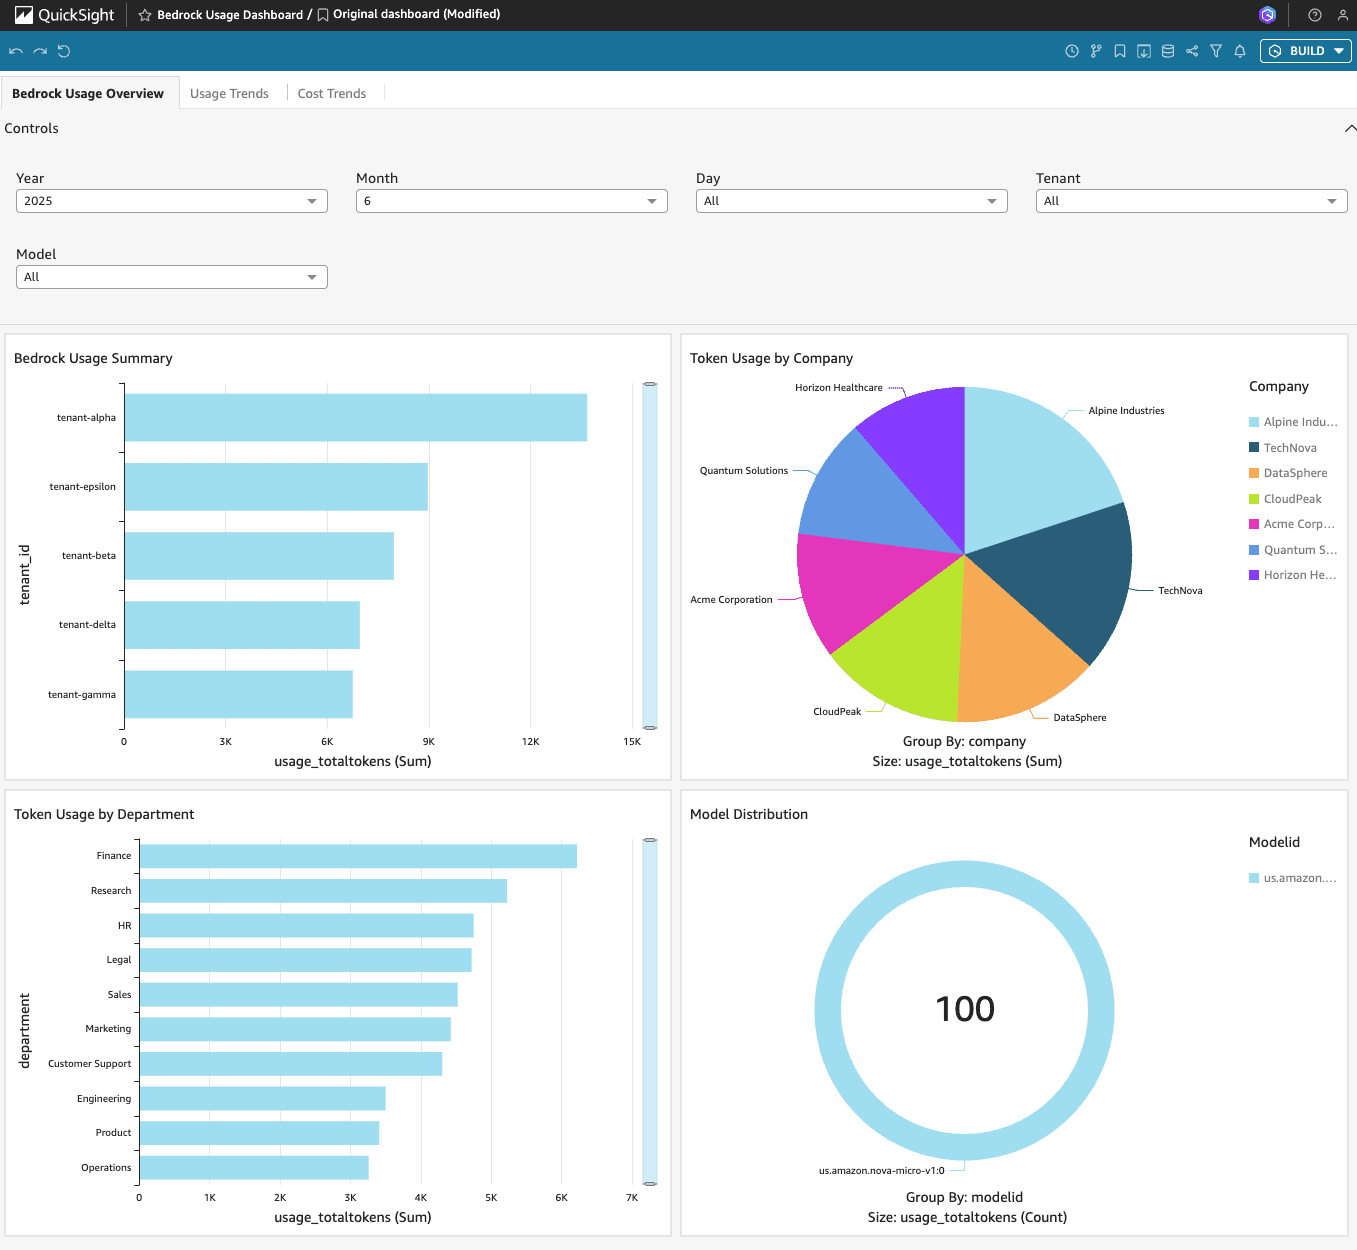Viewport: 1357px width, 1250px height.
Task: Switch to the Usage Trends tab
Action: (229, 94)
